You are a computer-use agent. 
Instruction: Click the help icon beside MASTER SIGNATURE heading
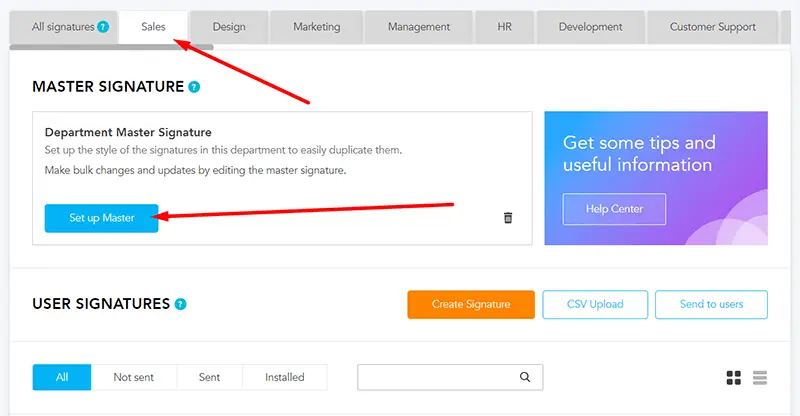coord(194,87)
